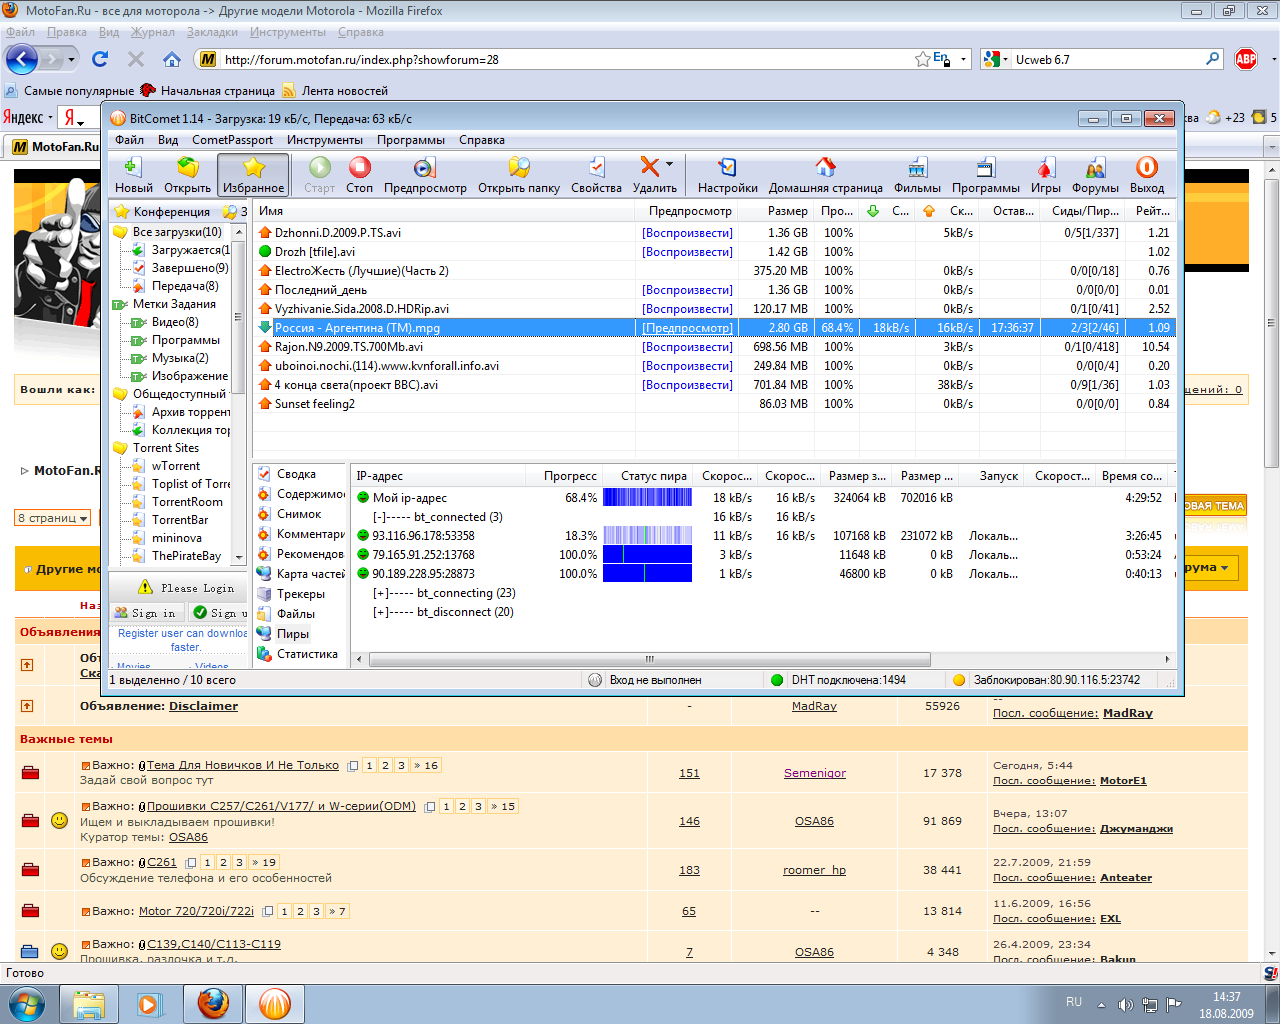Click piece progress bar for peer 79.165.91.252:13768
1280x1024 pixels.
[x=647, y=555]
